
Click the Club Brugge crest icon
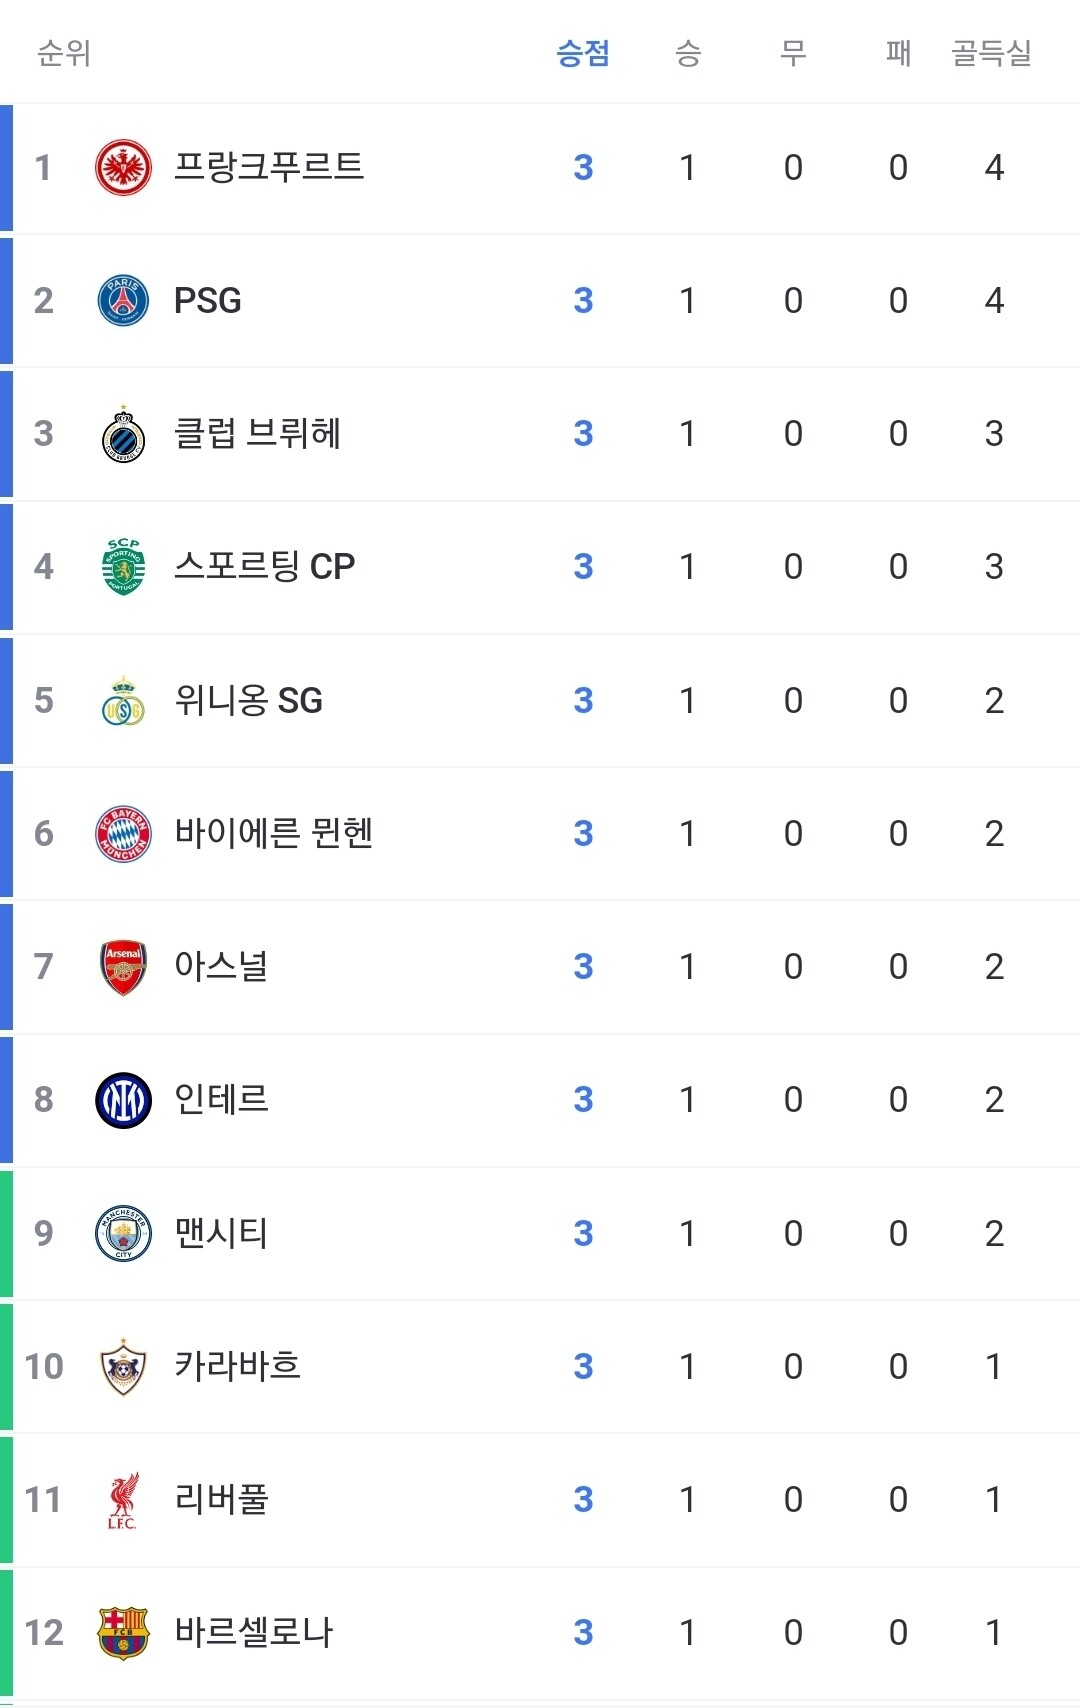coord(123,434)
